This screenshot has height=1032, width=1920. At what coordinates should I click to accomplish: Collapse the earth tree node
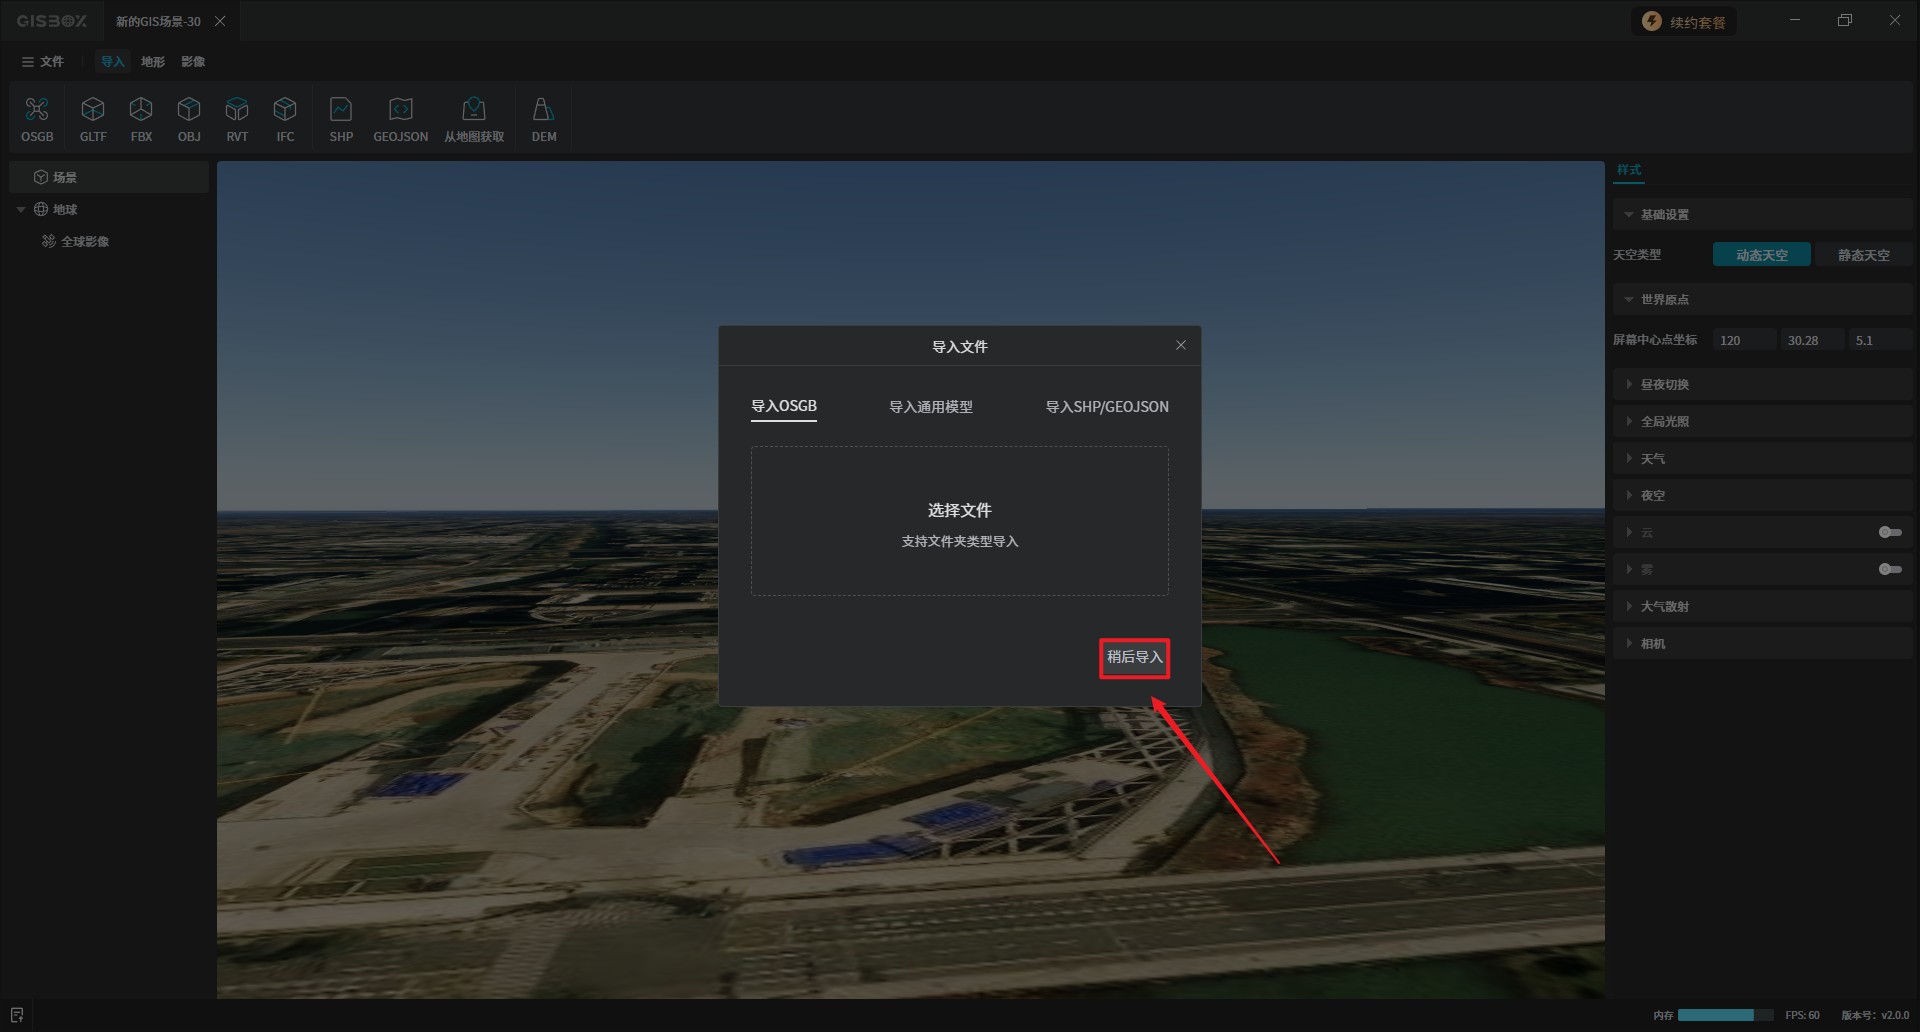point(21,209)
